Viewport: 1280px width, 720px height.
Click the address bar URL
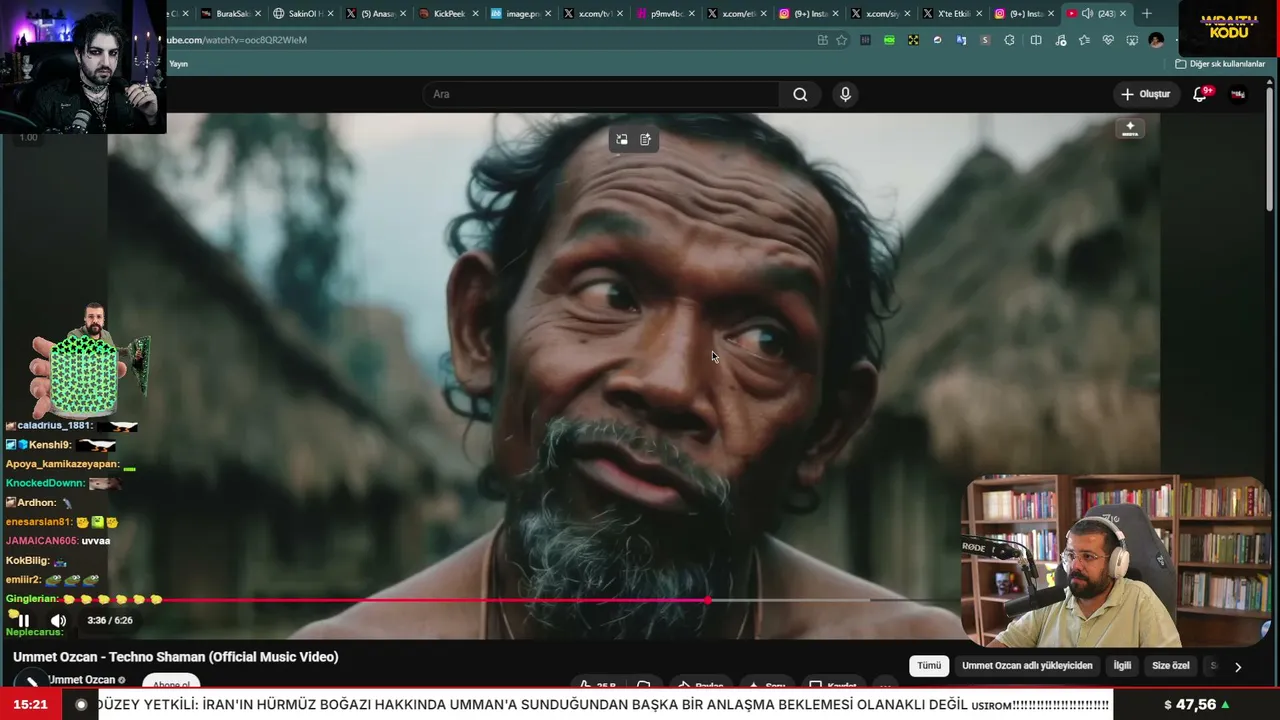tap(236, 40)
